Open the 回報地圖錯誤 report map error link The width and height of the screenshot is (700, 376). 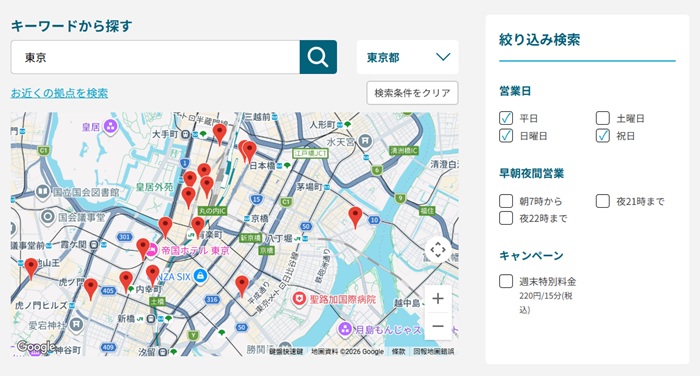(x=434, y=351)
